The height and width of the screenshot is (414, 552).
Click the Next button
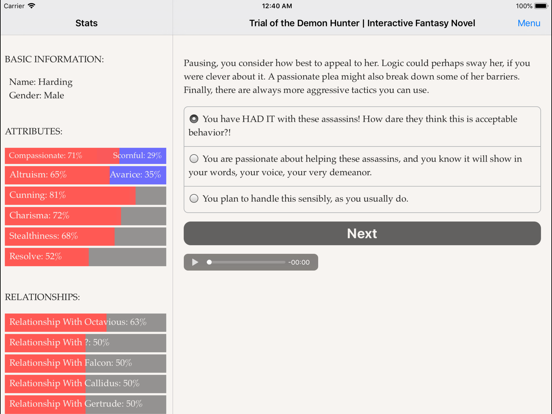362,233
